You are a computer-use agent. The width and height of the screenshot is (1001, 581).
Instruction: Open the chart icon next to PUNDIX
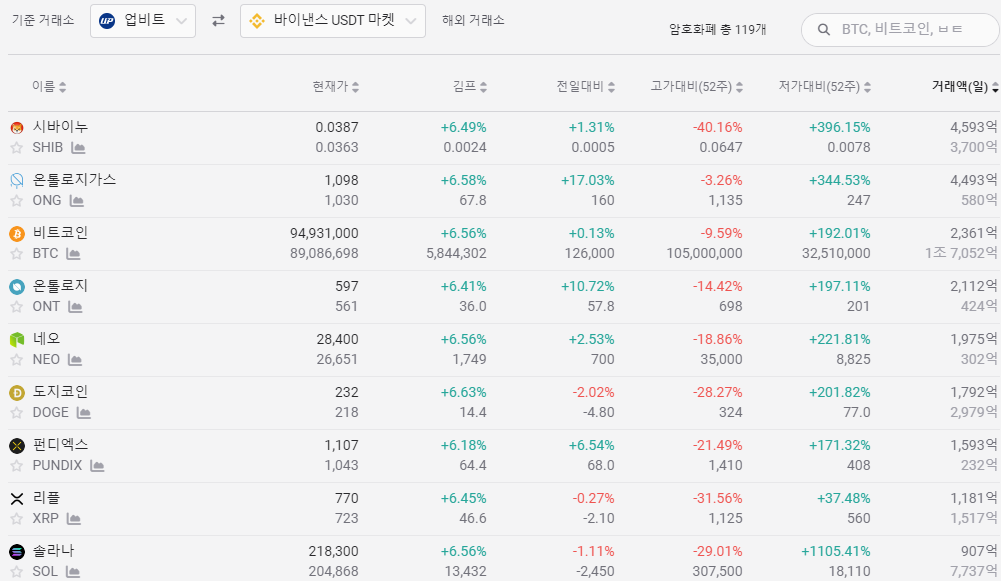click(97, 466)
